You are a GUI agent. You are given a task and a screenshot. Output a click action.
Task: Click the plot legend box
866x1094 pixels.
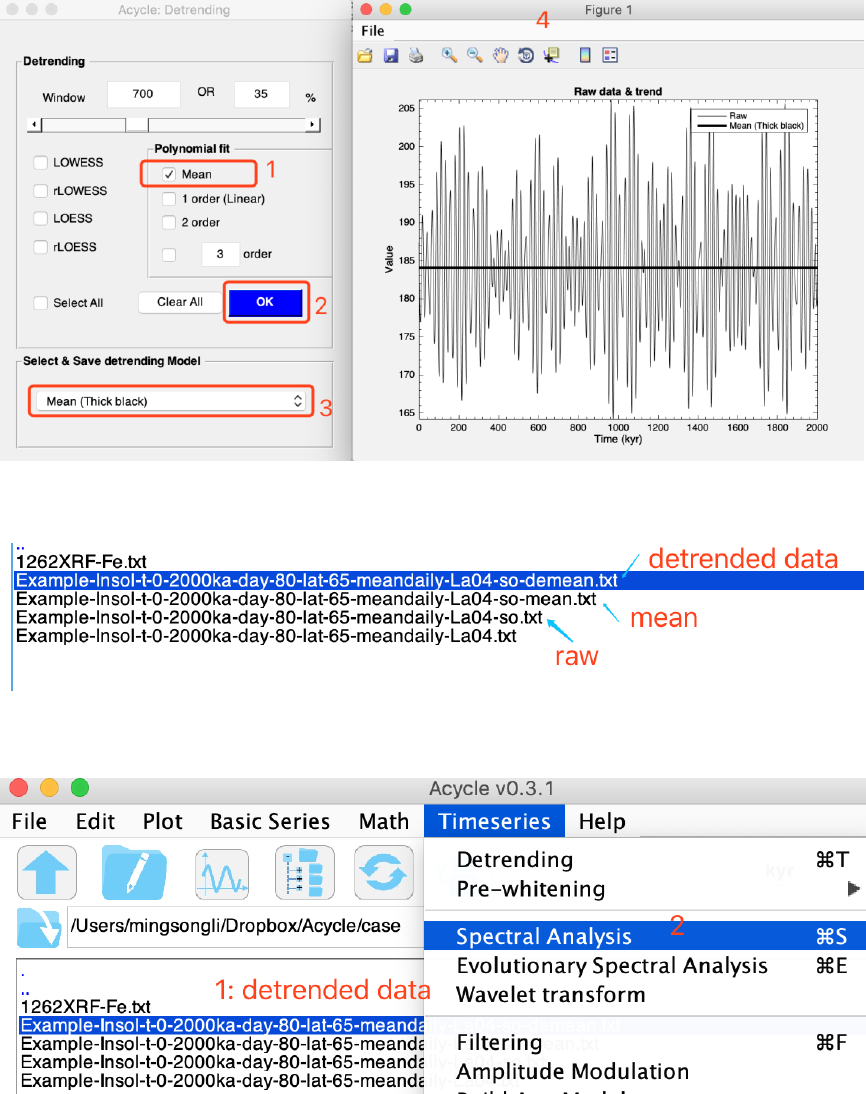(x=749, y=121)
